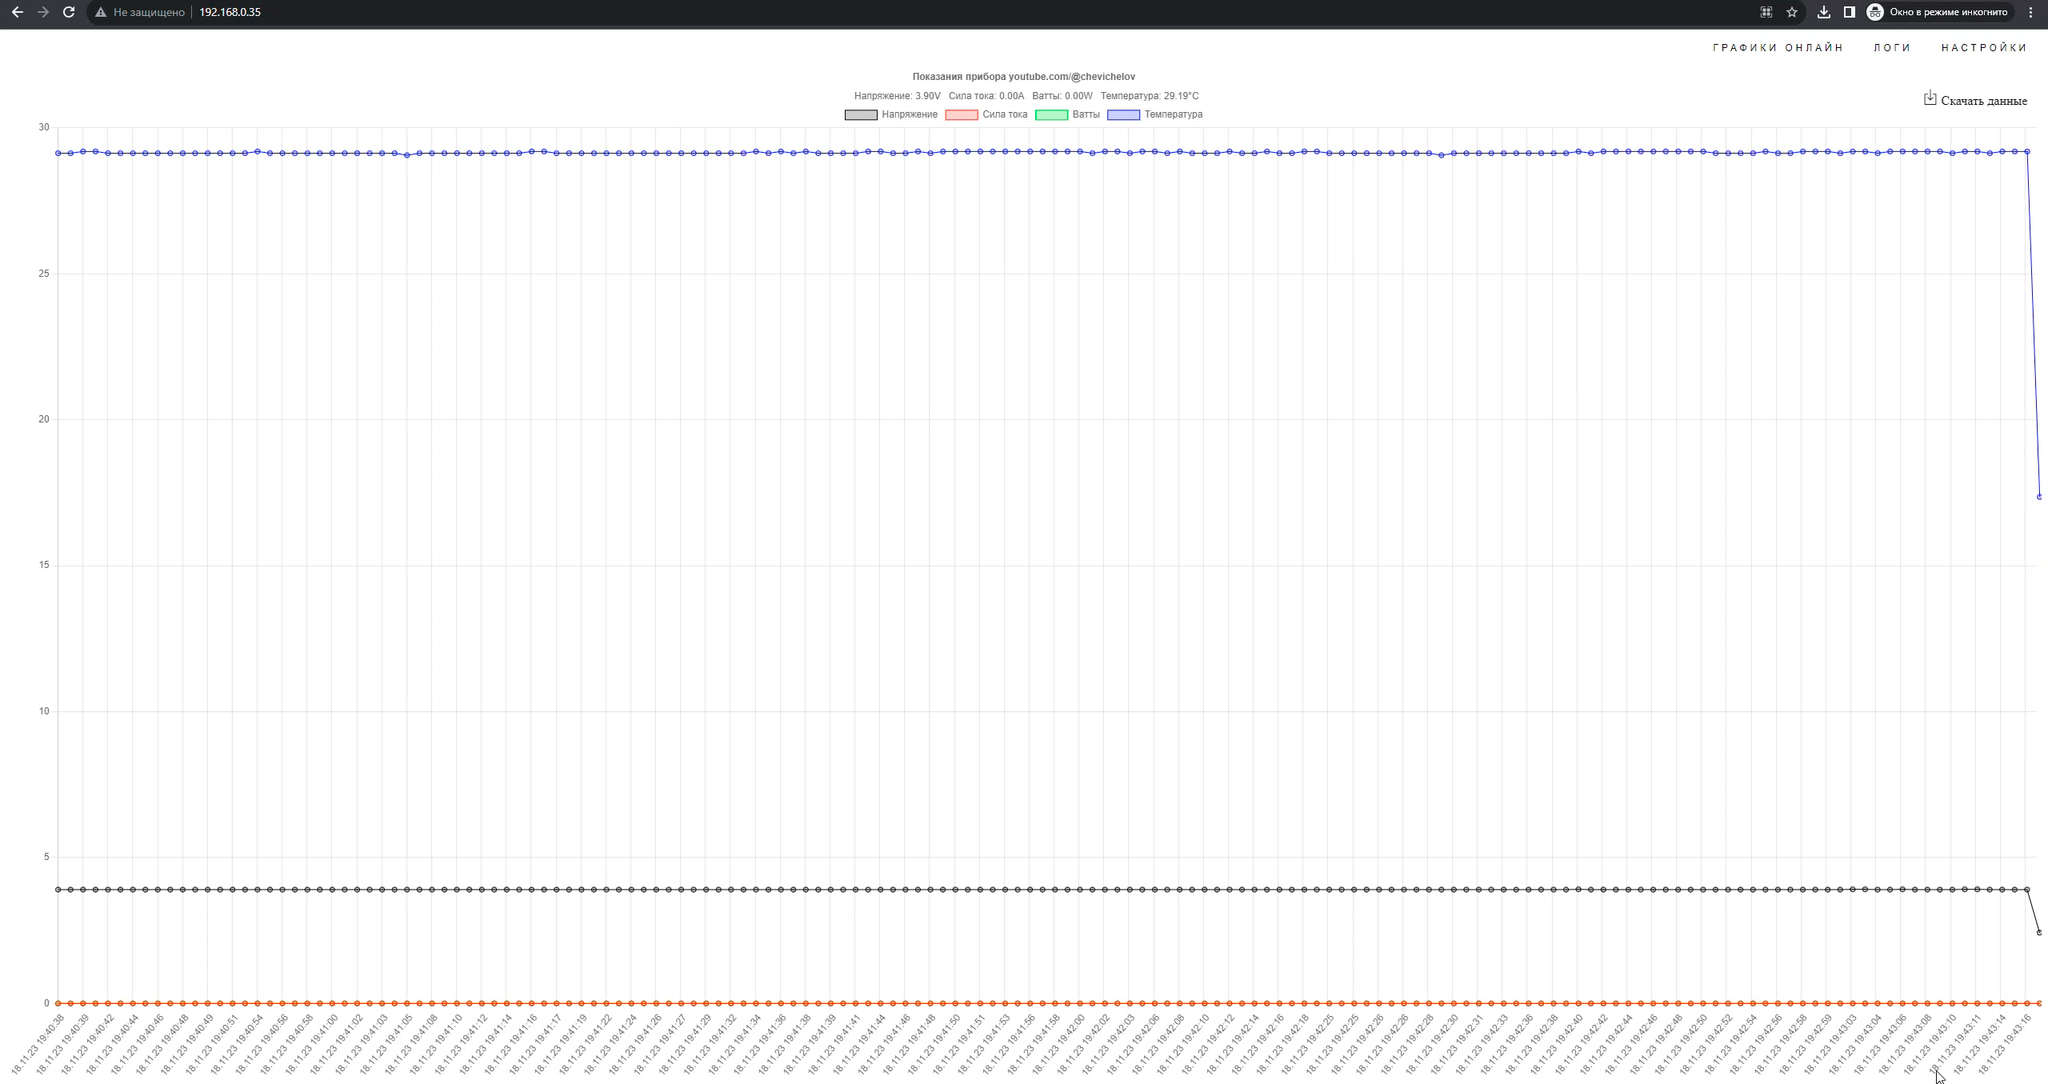Click the first black voltage point at chart start
Screen dimensions: 2048x1084
pos(58,889)
